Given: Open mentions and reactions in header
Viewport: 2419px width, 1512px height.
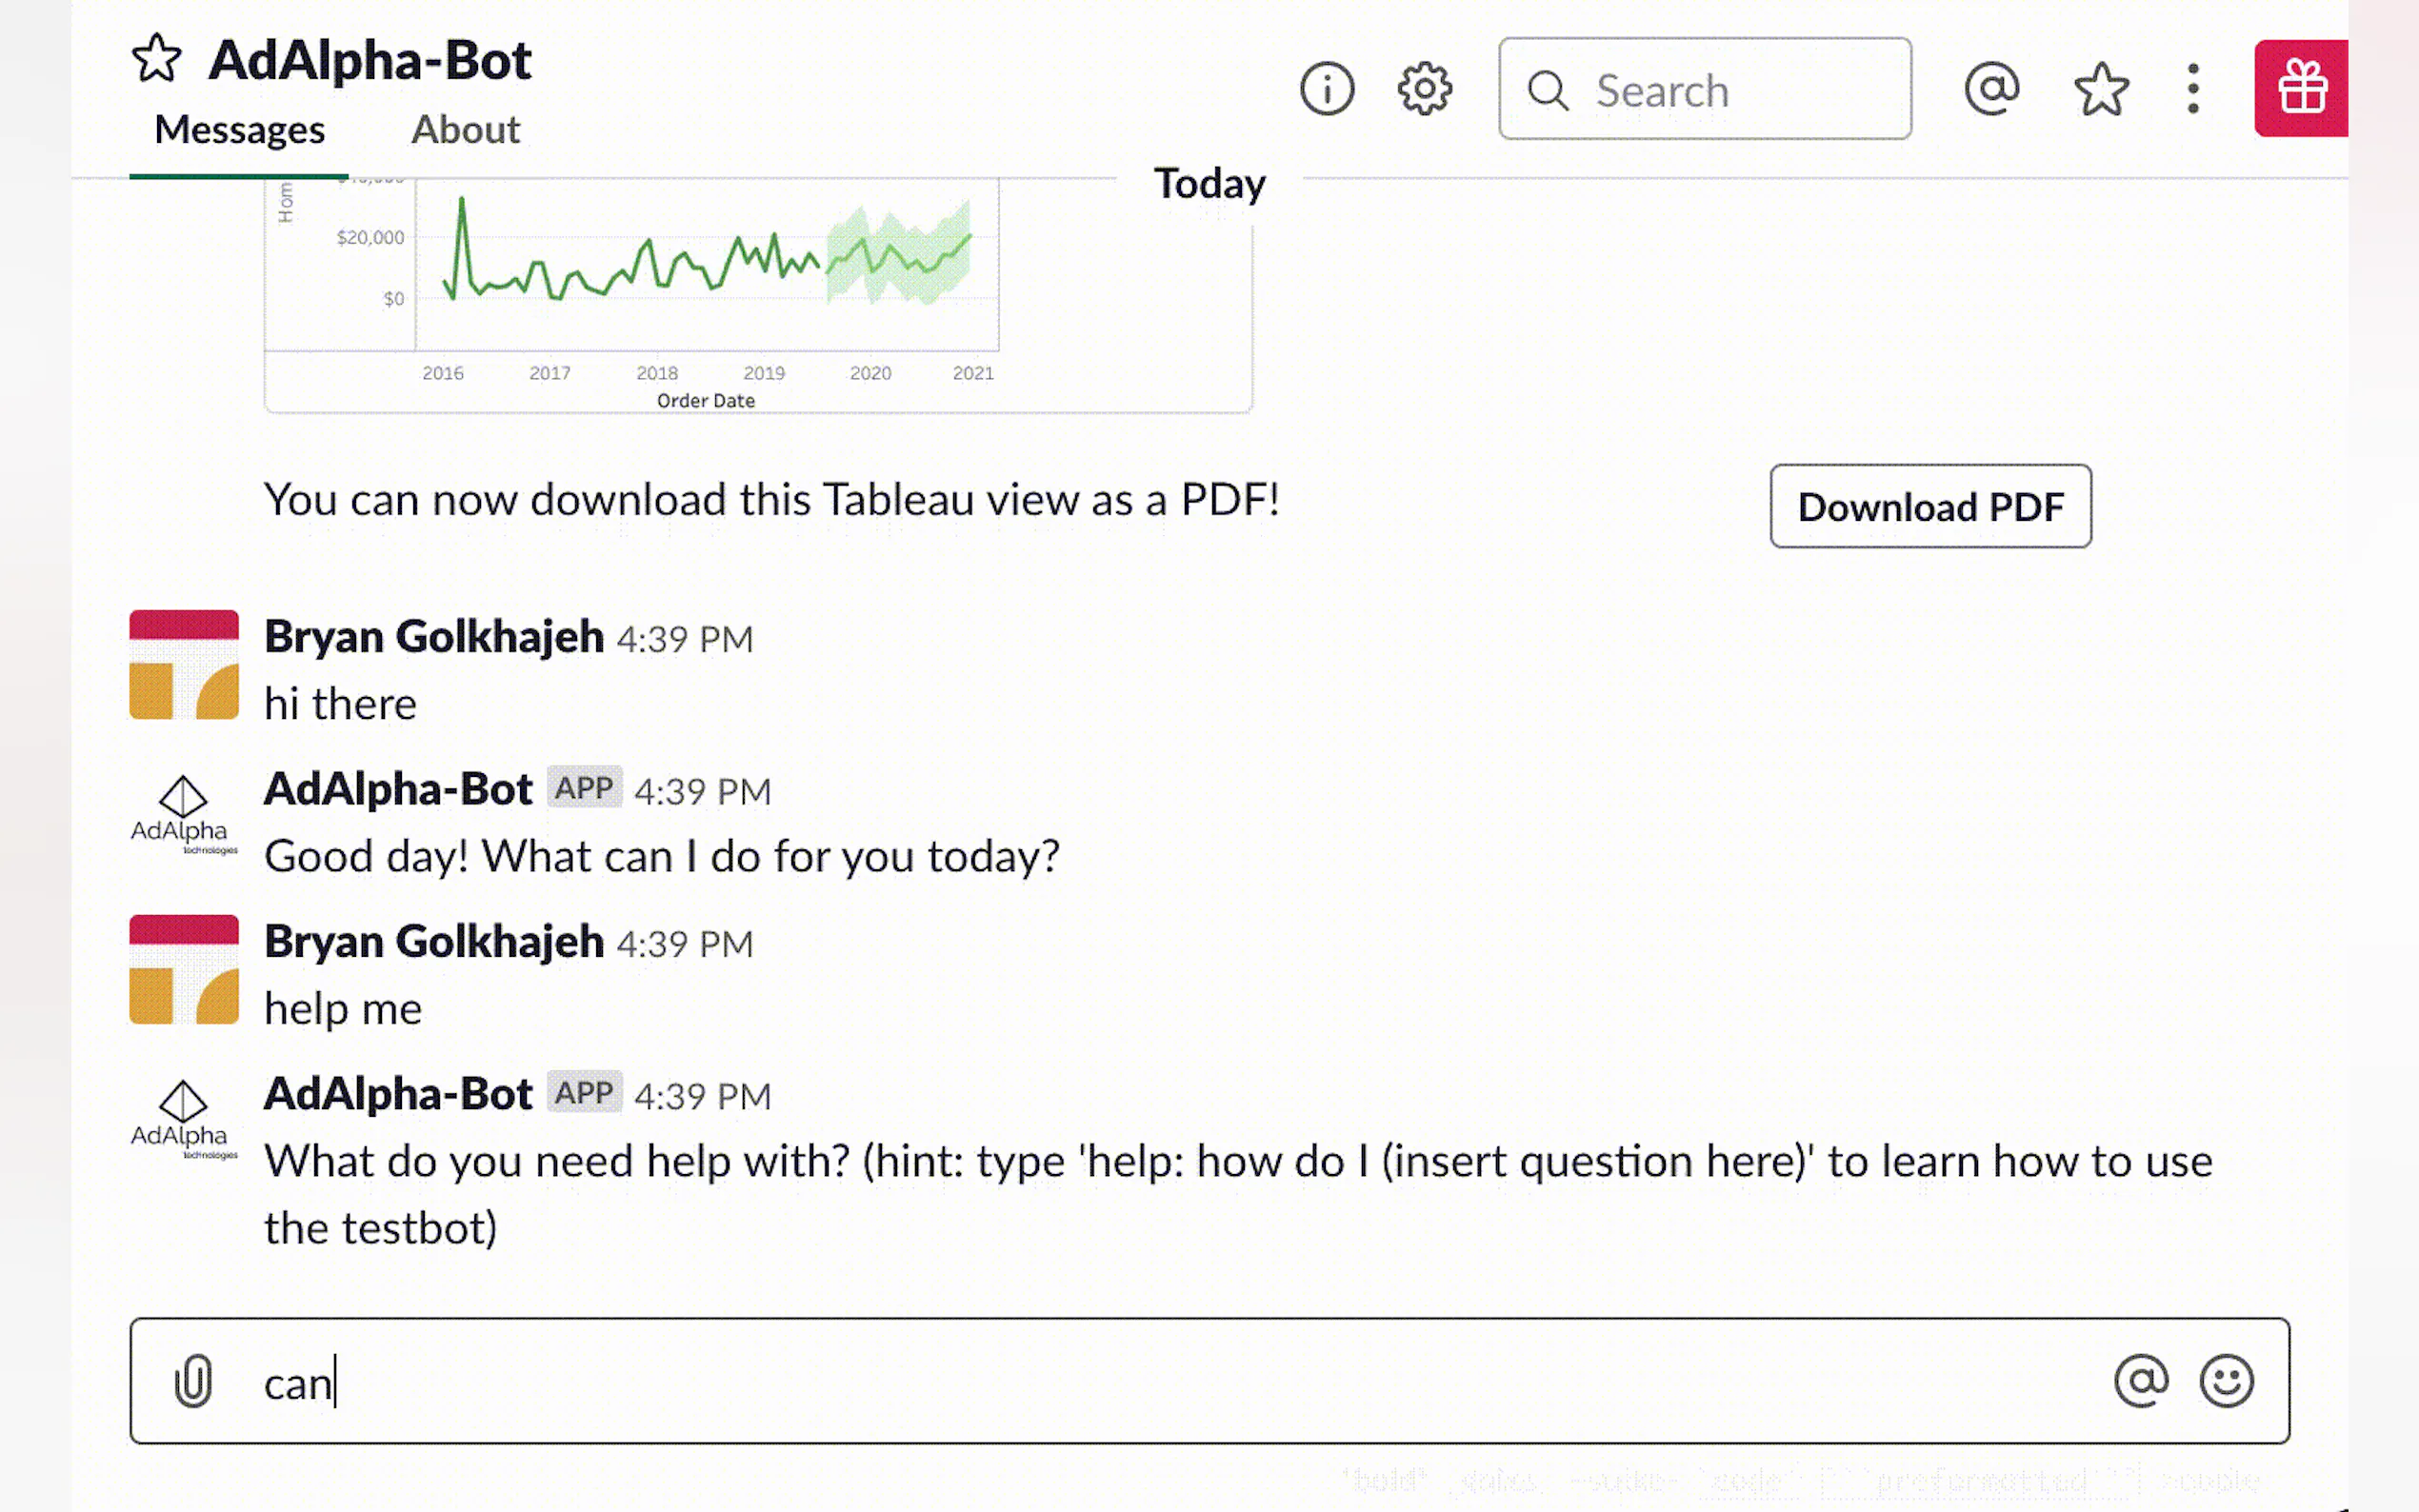Looking at the screenshot, I should click(1991, 89).
